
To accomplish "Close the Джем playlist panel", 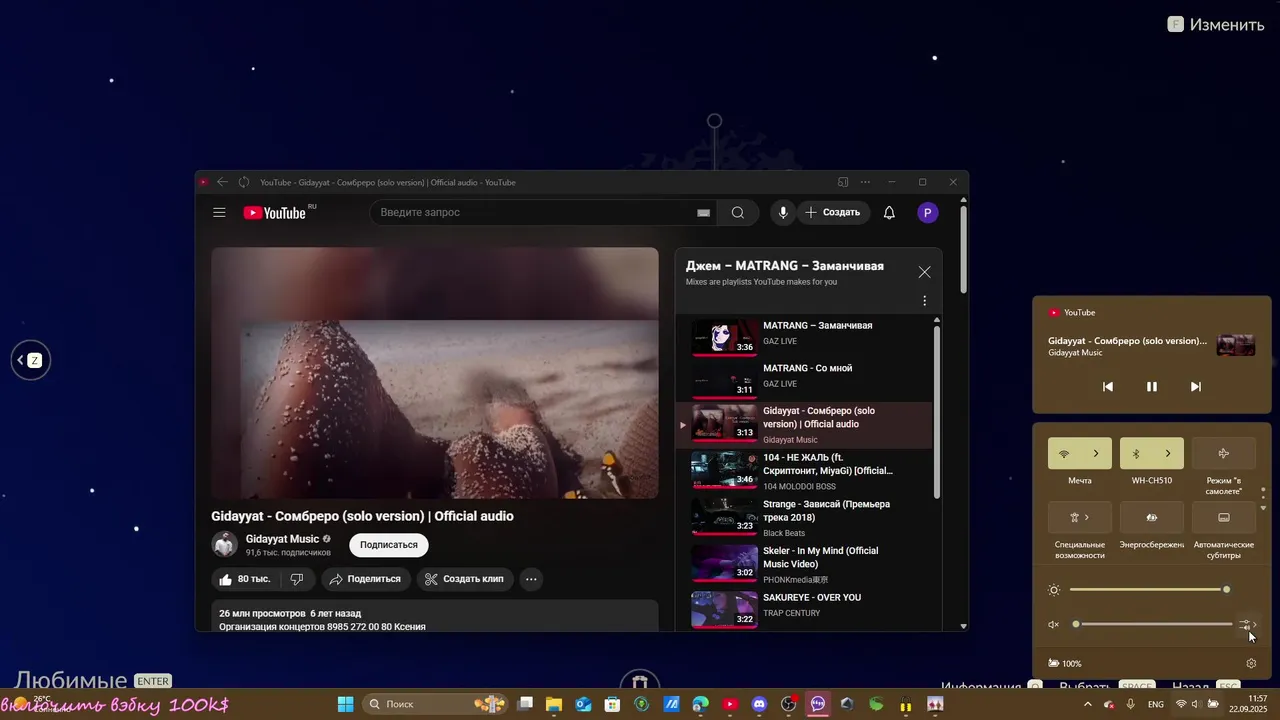I will click(x=924, y=272).
